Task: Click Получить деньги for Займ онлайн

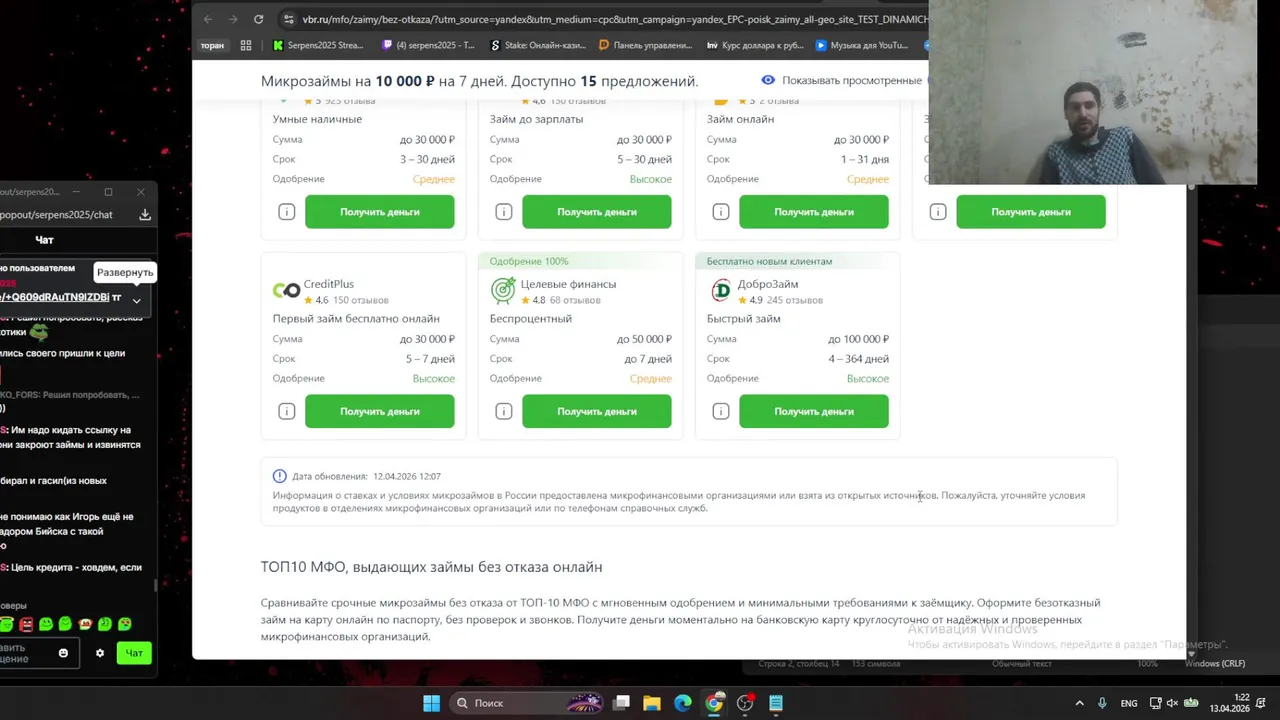Action: coord(814,212)
